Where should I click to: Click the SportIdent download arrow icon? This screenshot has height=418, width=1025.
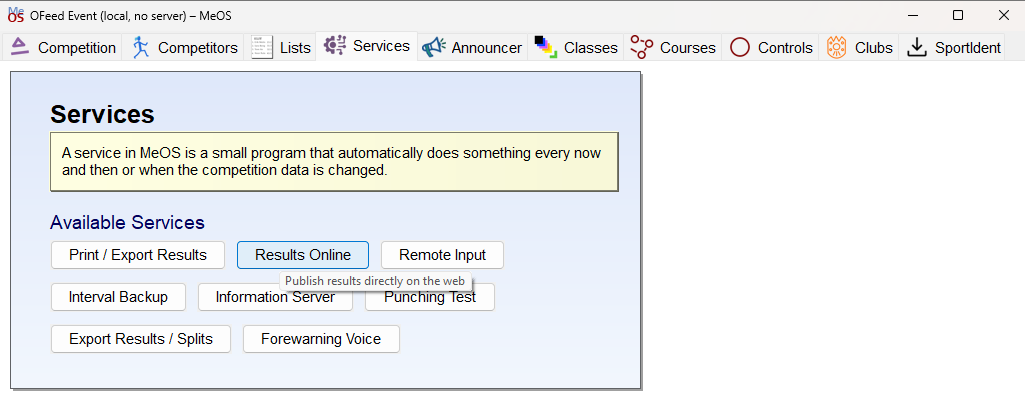918,47
